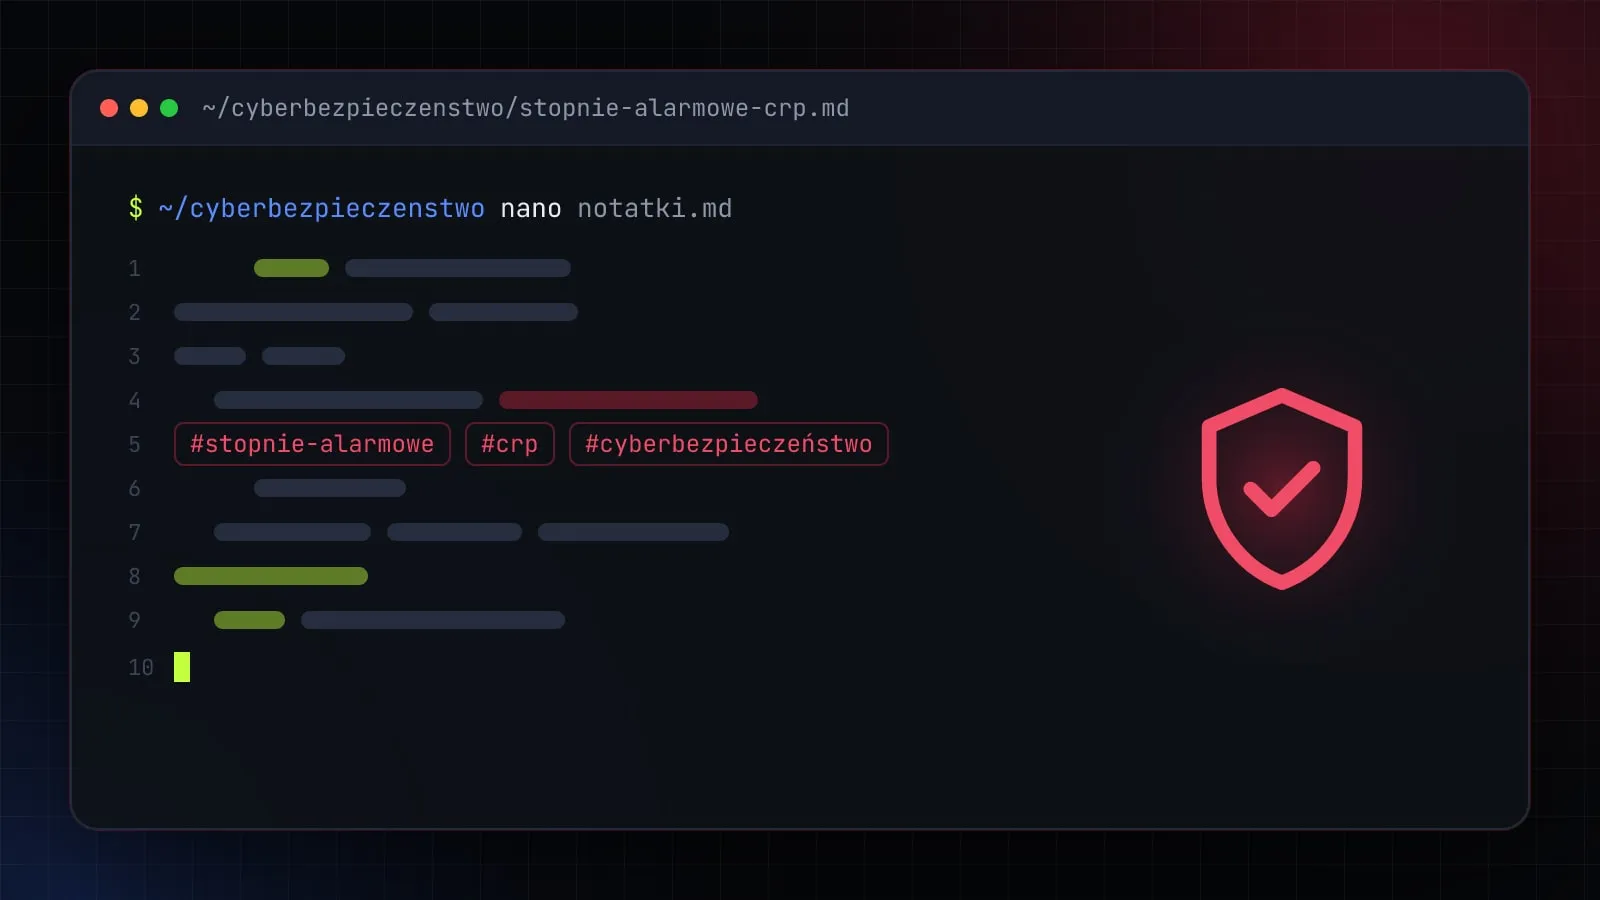This screenshot has height=900, width=1600.
Task: Click line number 1
Action: (x=135, y=268)
